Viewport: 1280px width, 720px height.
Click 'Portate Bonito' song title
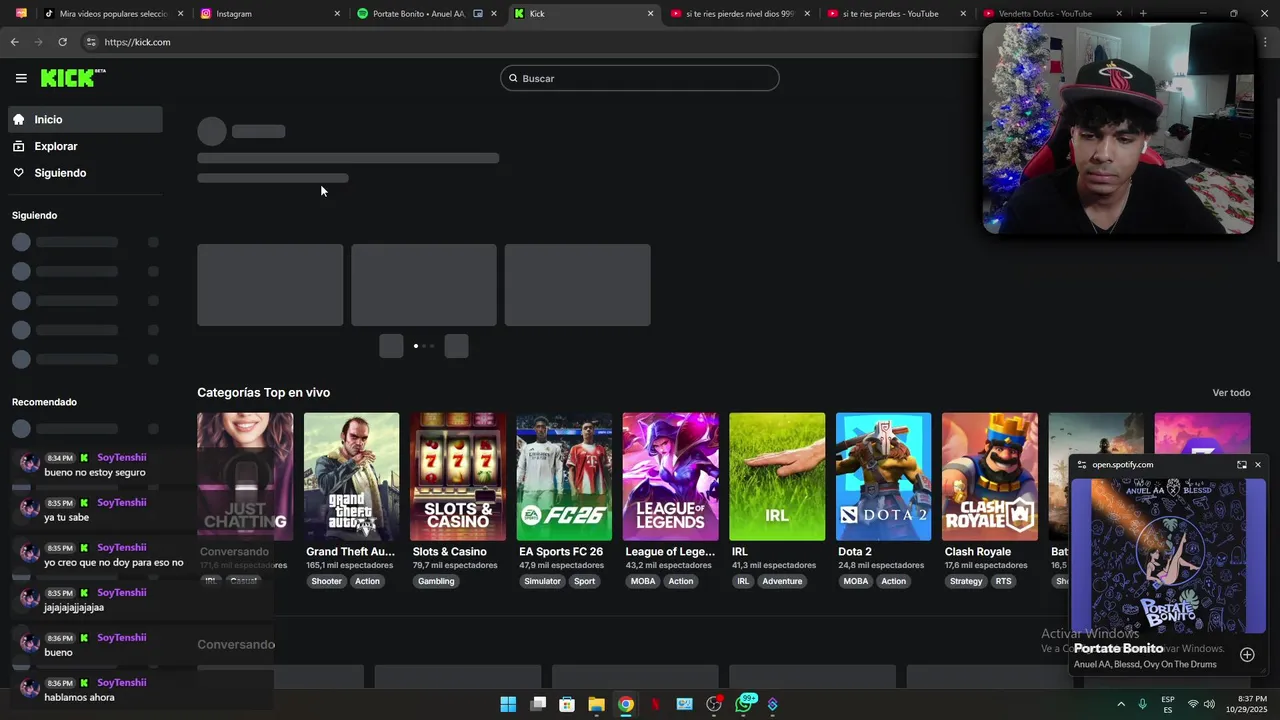point(1118,649)
